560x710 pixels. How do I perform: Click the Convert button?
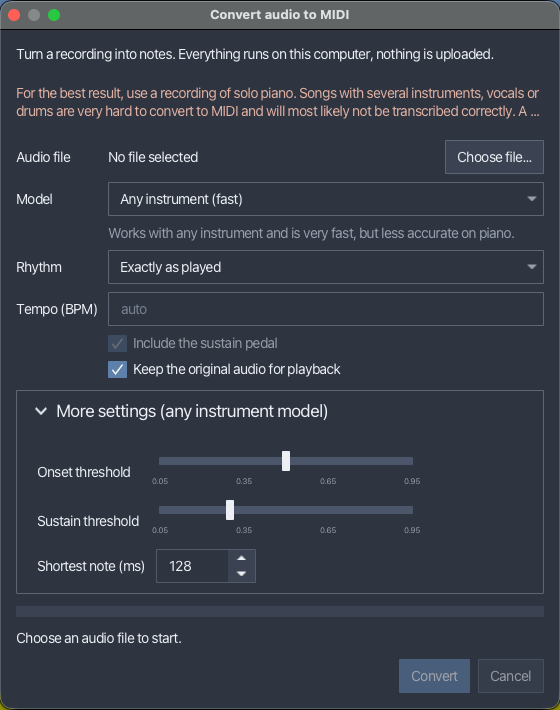click(x=434, y=676)
